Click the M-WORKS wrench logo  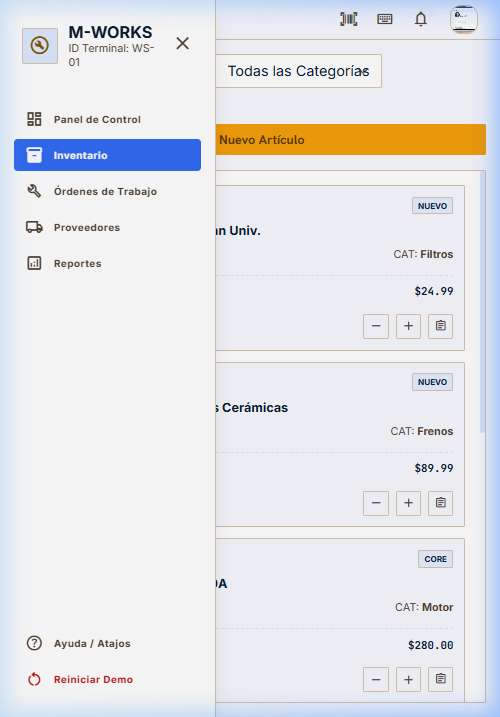click(x=40, y=46)
